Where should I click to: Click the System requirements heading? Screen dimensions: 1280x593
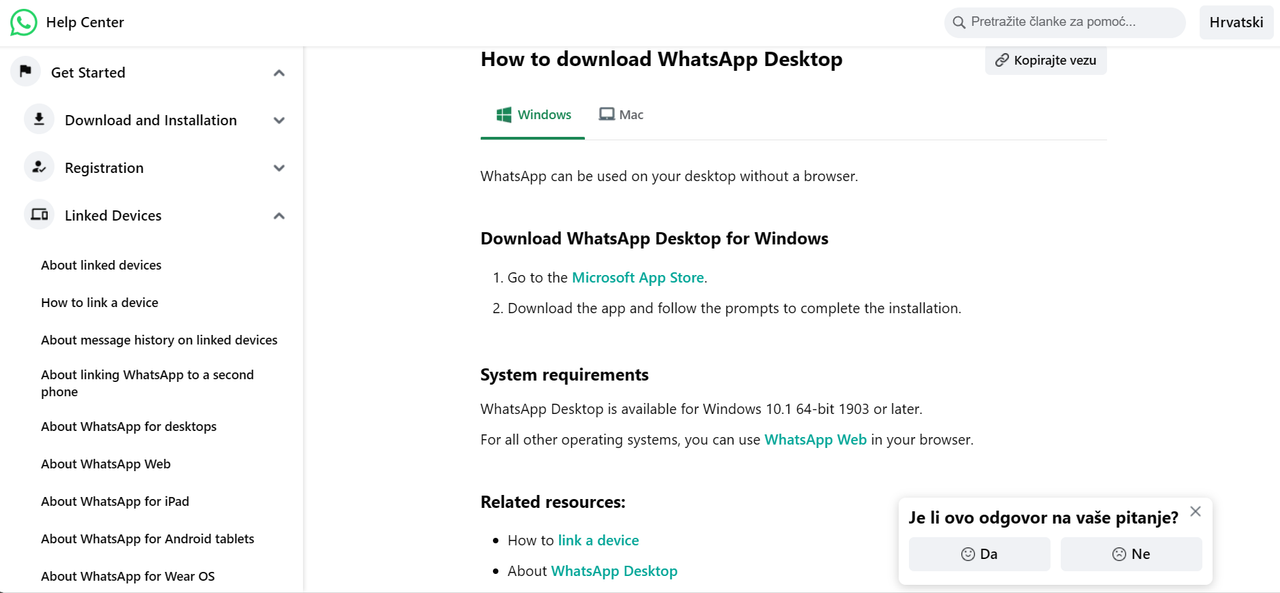[x=564, y=375]
